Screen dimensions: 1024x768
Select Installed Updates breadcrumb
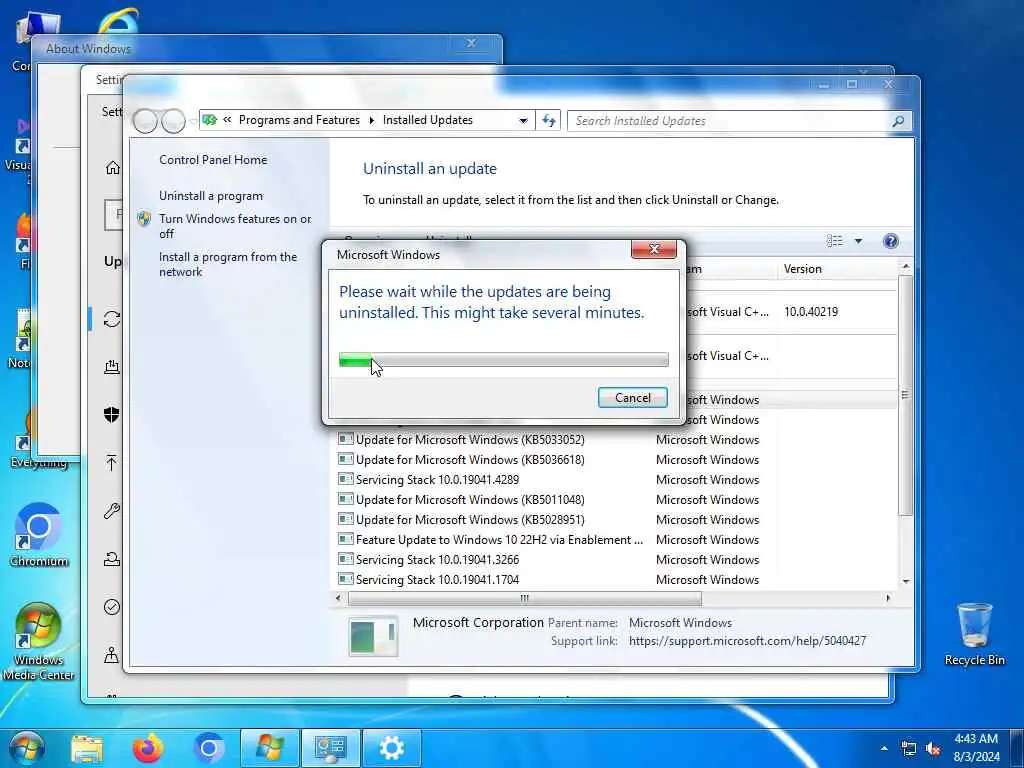coord(428,120)
